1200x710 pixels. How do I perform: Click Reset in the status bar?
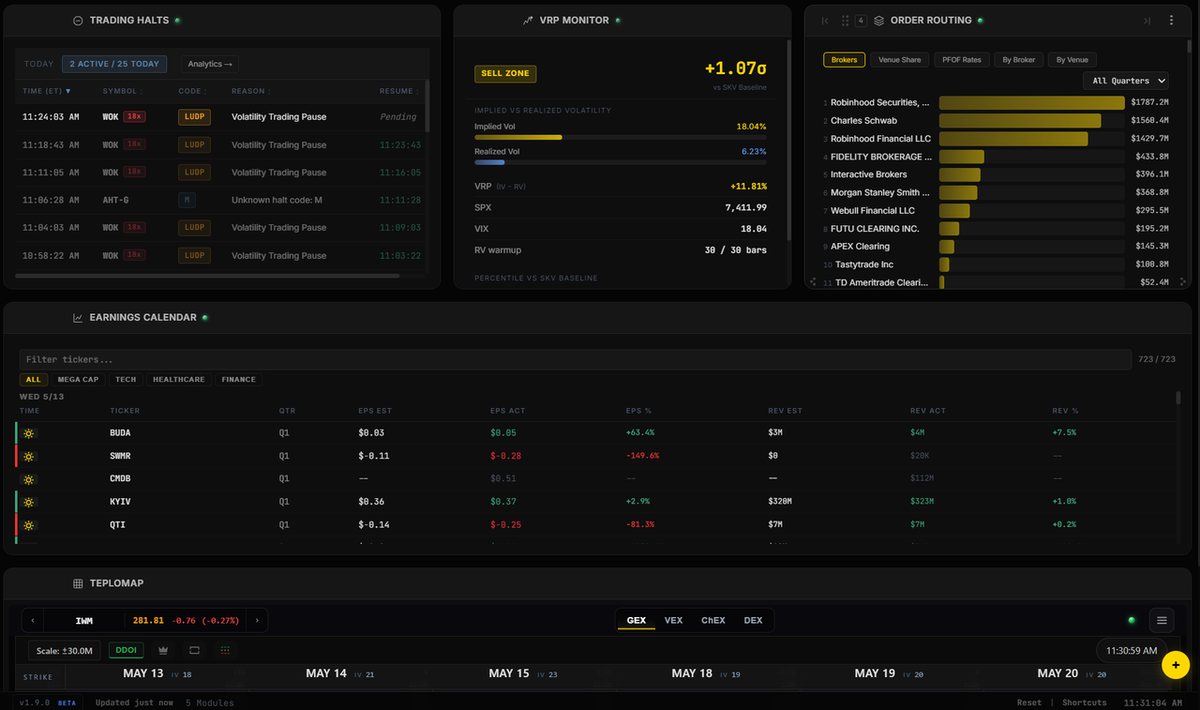click(x=1029, y=703)
